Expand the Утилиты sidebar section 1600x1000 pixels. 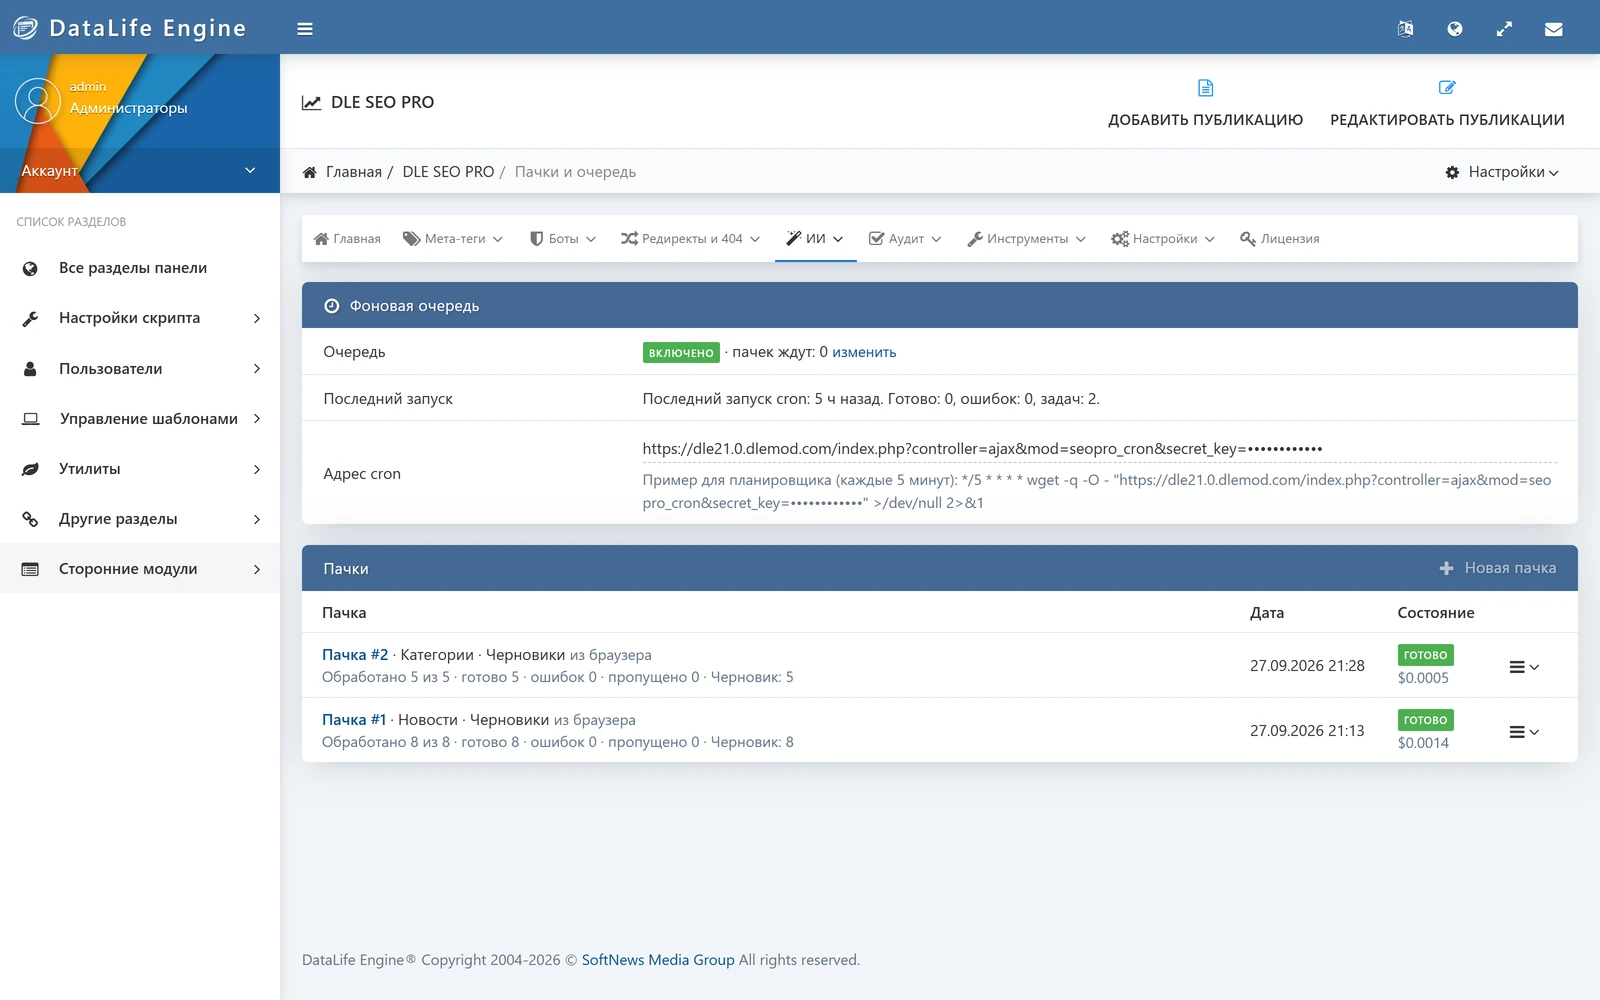(x=140, y=469)
